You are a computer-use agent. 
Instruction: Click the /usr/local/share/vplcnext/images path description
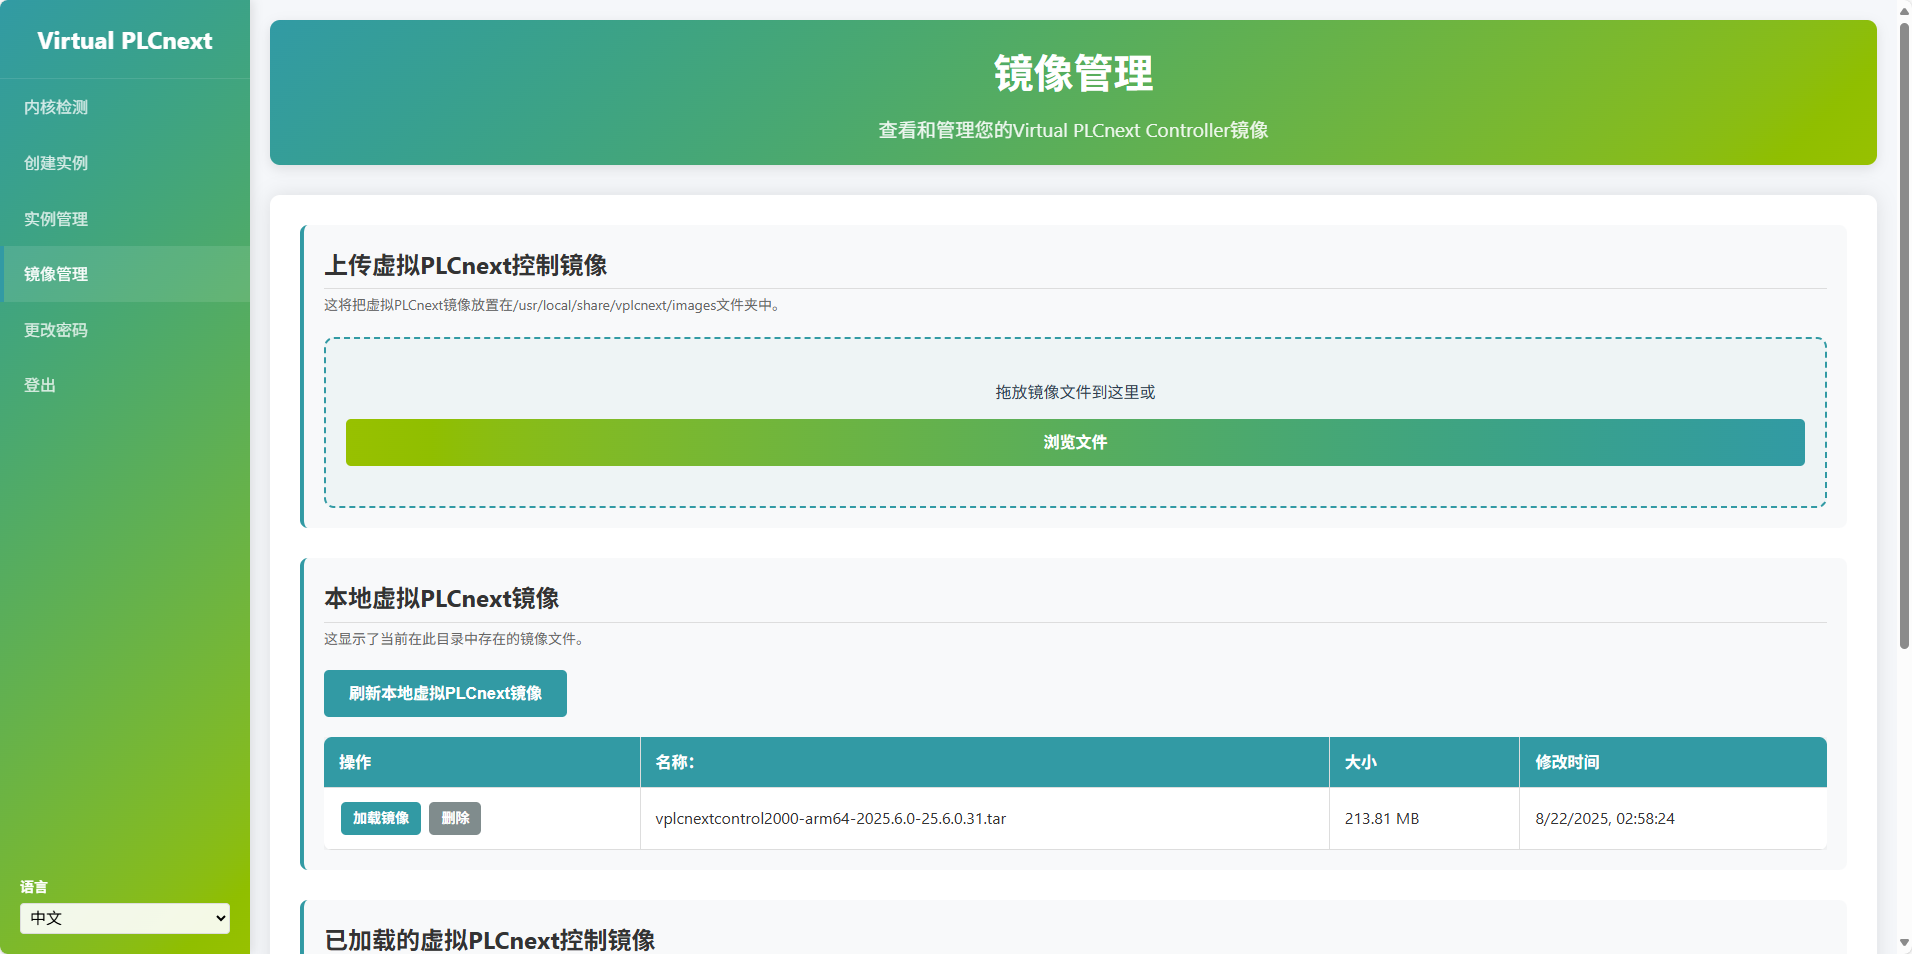coord(553,305)
